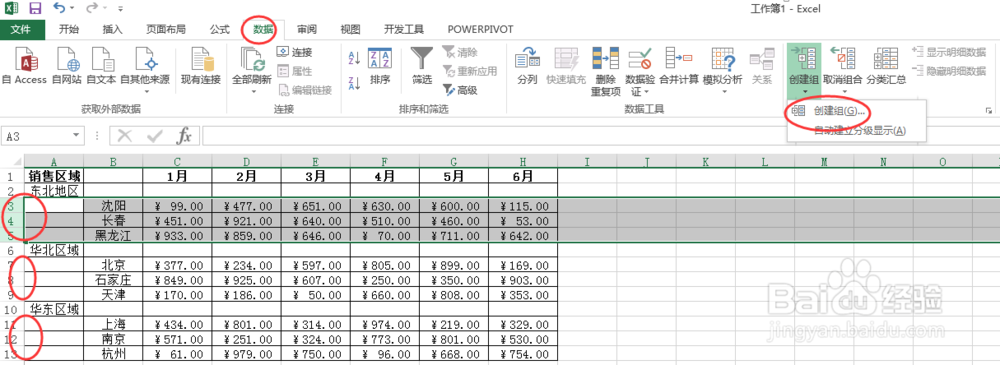Open 高级 advanced filter
Viewport: 1000px width, 365px height.
(460, 91)
